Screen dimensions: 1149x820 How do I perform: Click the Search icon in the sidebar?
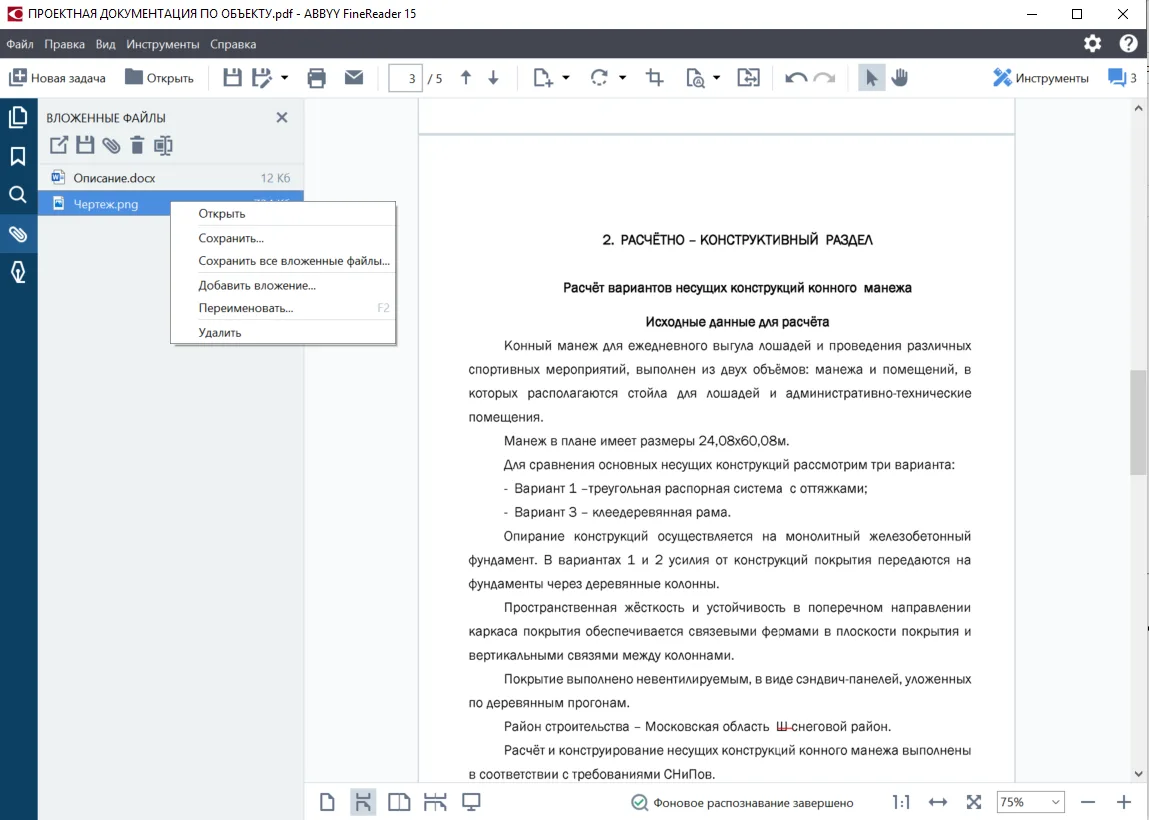pos(18,195)
